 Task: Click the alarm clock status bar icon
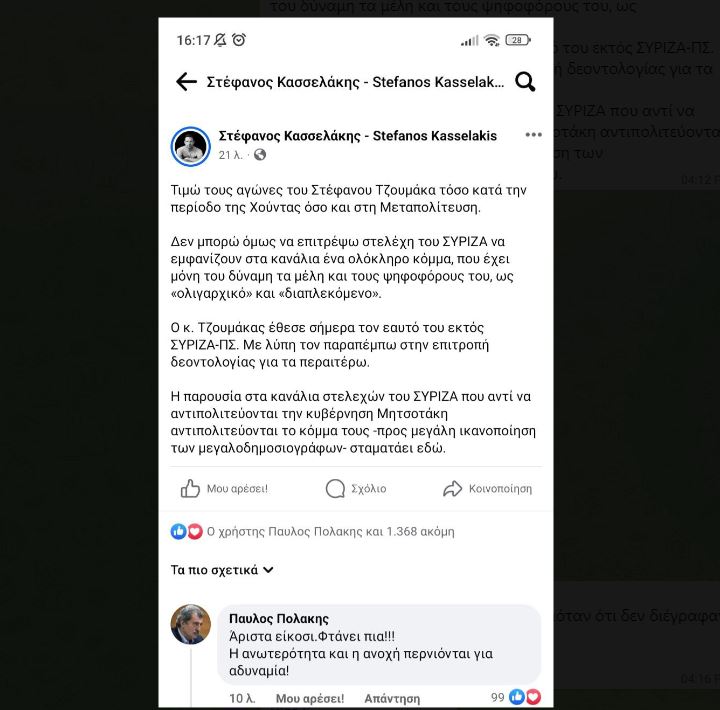click(x=239, y=40)
